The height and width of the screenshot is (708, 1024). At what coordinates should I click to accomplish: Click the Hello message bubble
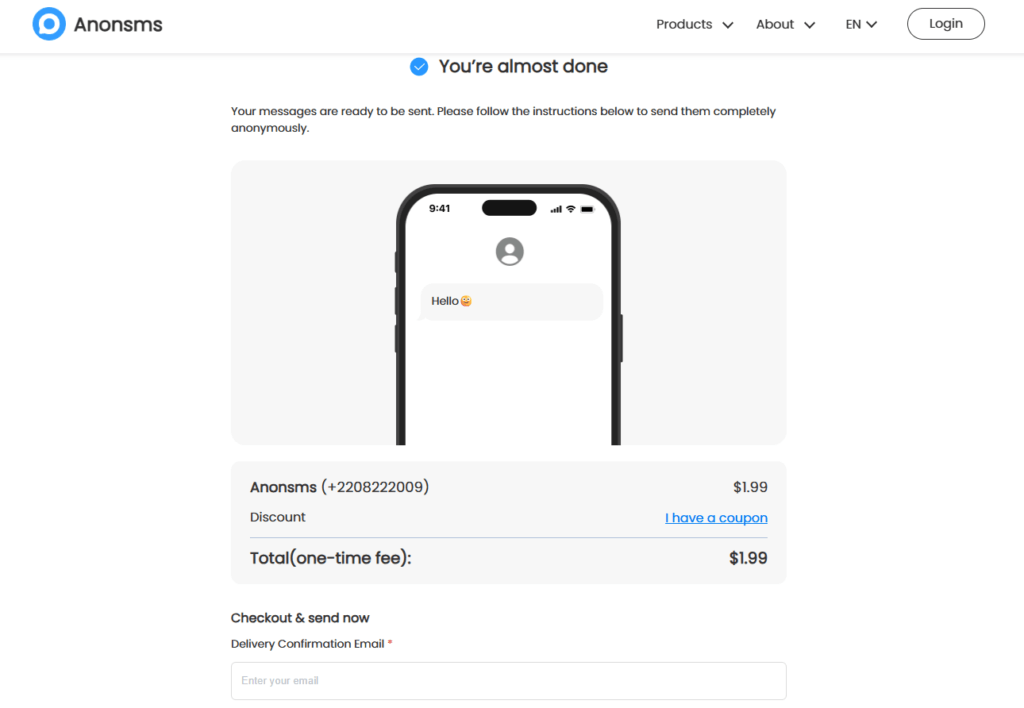510,301
